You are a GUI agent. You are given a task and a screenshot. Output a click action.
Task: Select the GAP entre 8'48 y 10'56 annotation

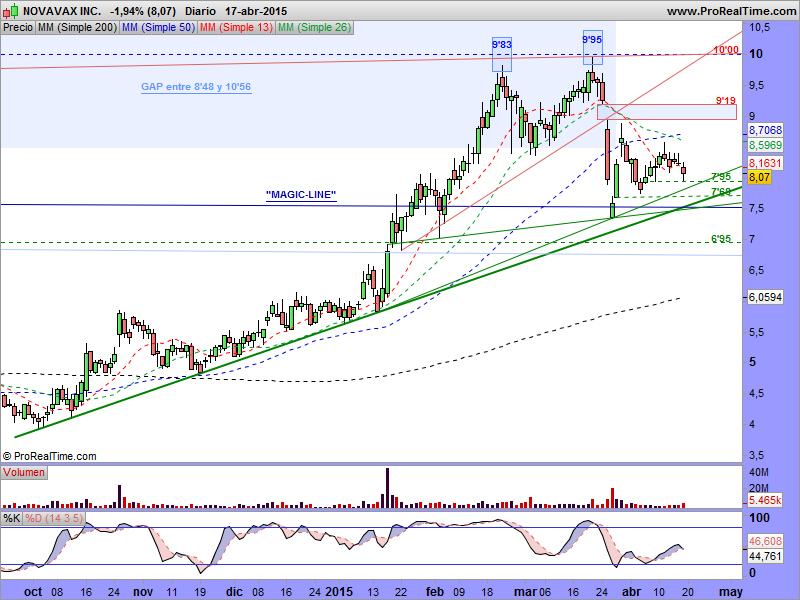[x=196, y=87]
